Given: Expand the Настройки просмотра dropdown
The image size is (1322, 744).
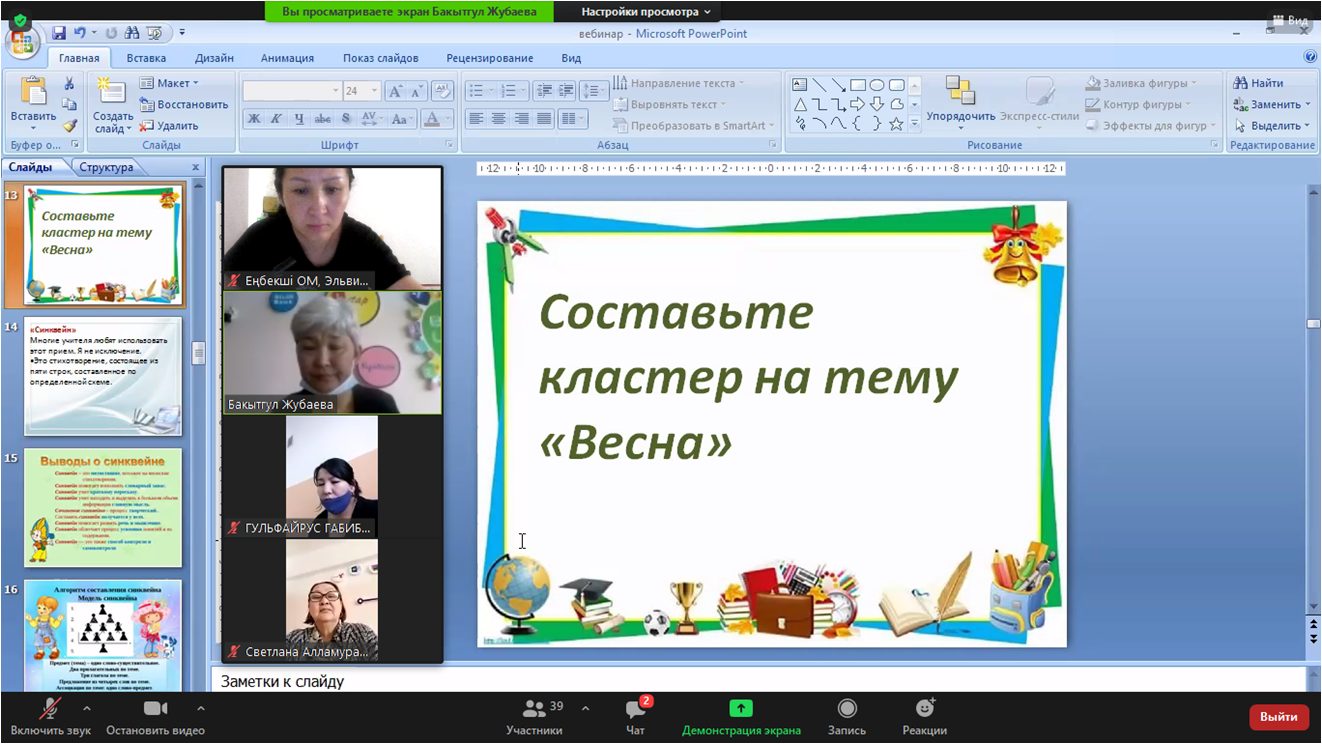Looking at the screenshot, I should click(647, 12).
